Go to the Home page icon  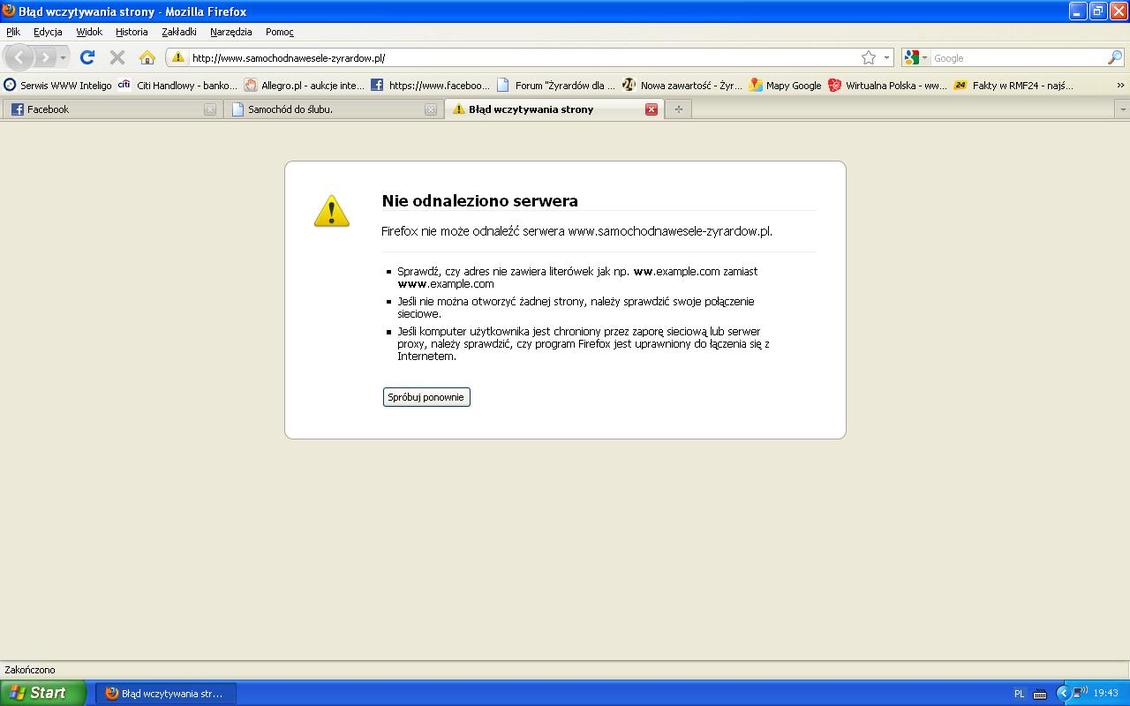coord(147,58)
